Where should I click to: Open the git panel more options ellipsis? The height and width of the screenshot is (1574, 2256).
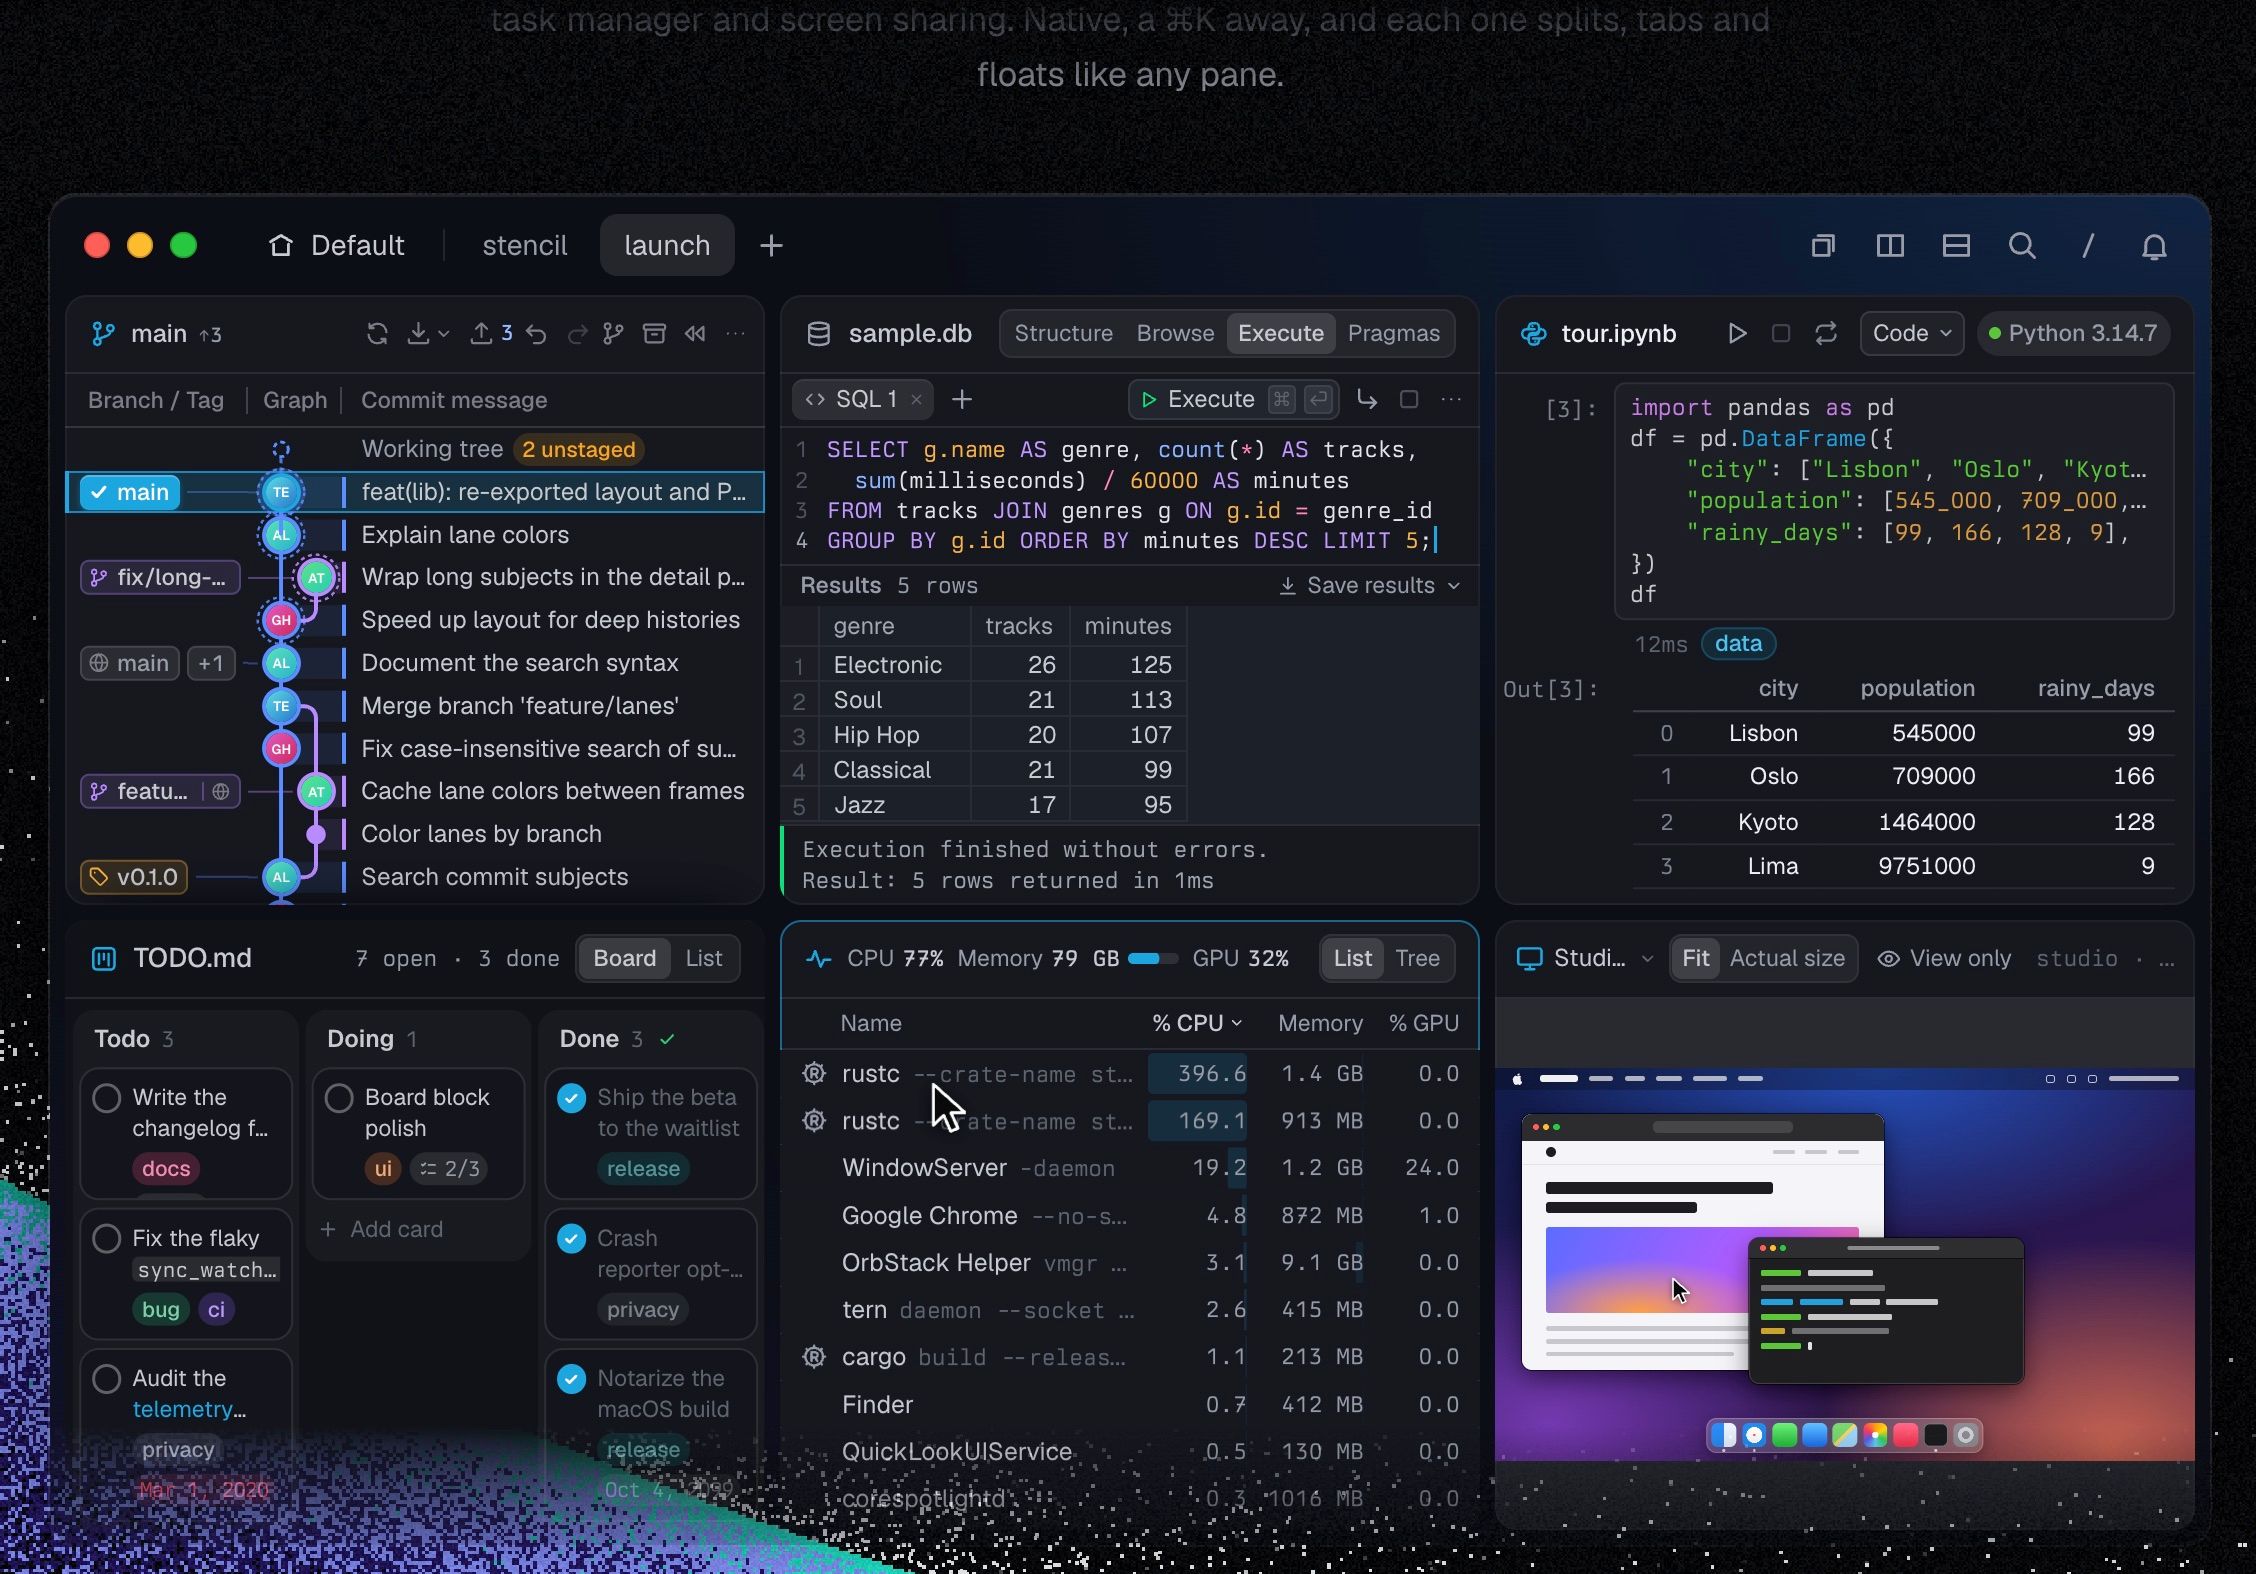(735, 334)
